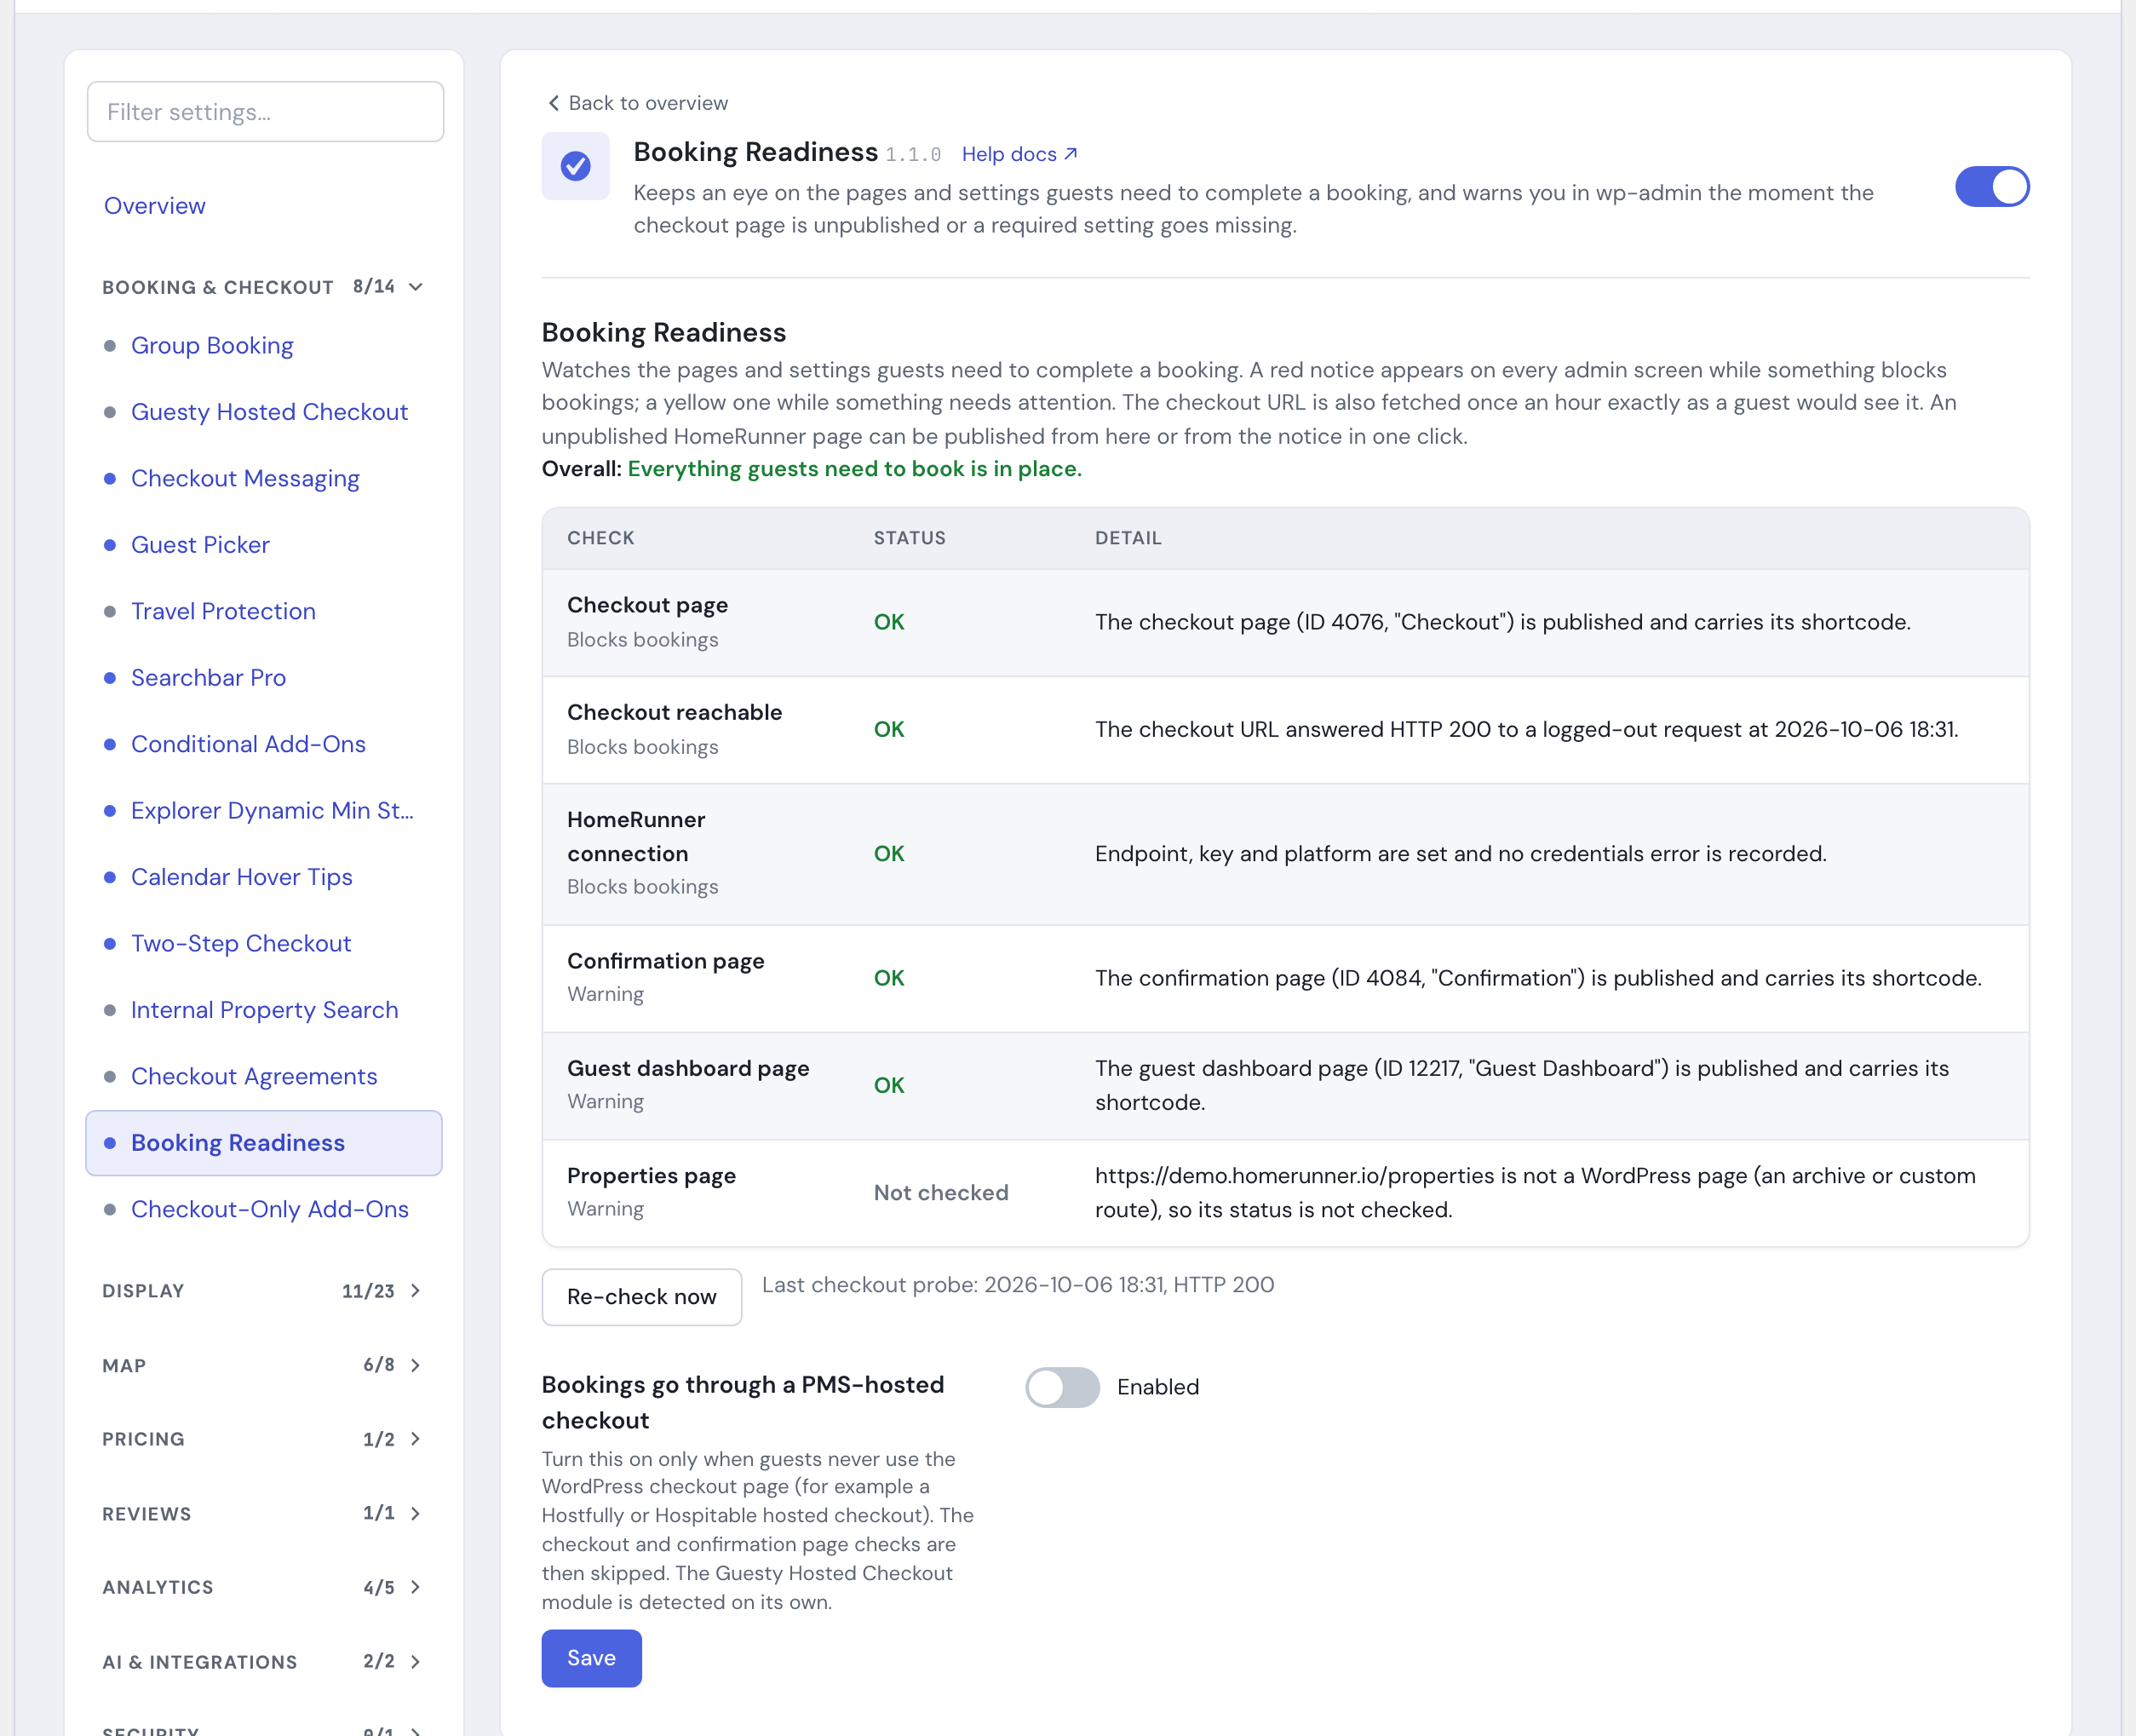Click the external link arrow after Help docs
Screen dimensions: 2136x1736
point(1071,154)
